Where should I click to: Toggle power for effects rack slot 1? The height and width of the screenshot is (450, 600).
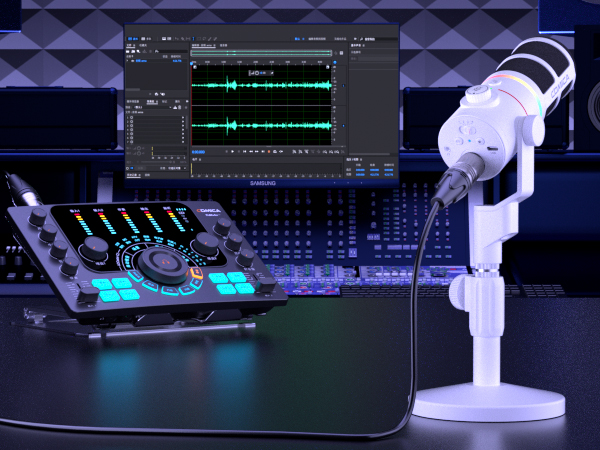tap(131, 117)
